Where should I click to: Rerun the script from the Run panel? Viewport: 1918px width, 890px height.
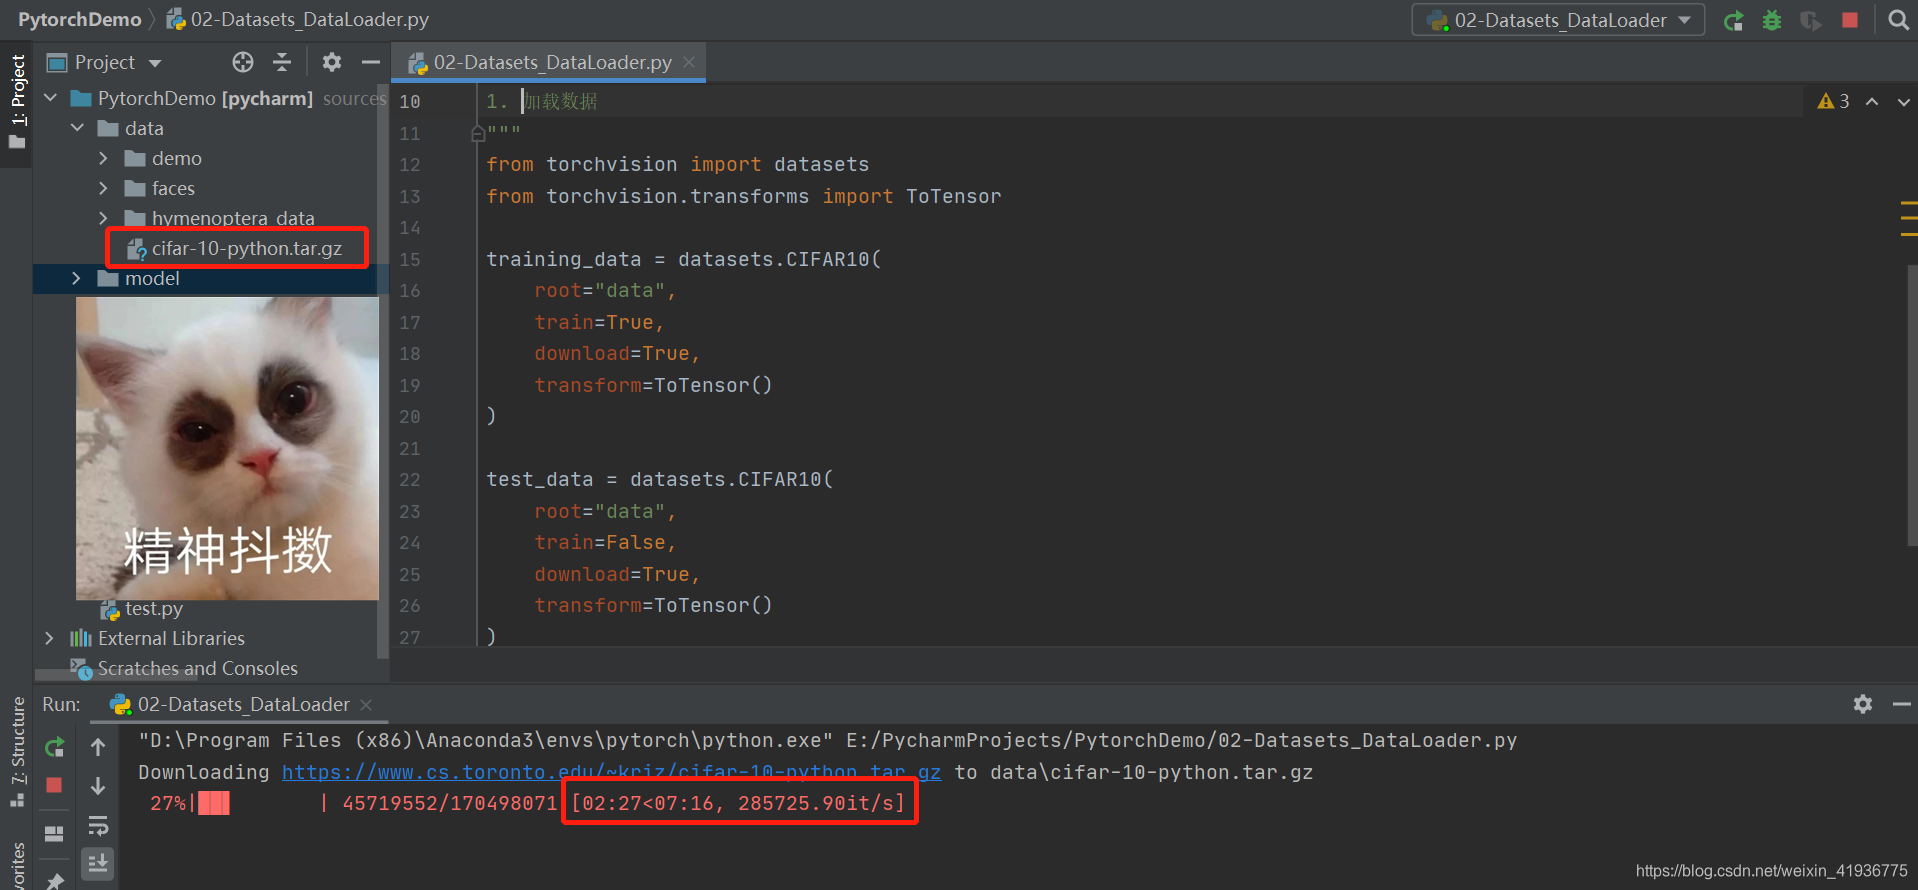point(55,747)
